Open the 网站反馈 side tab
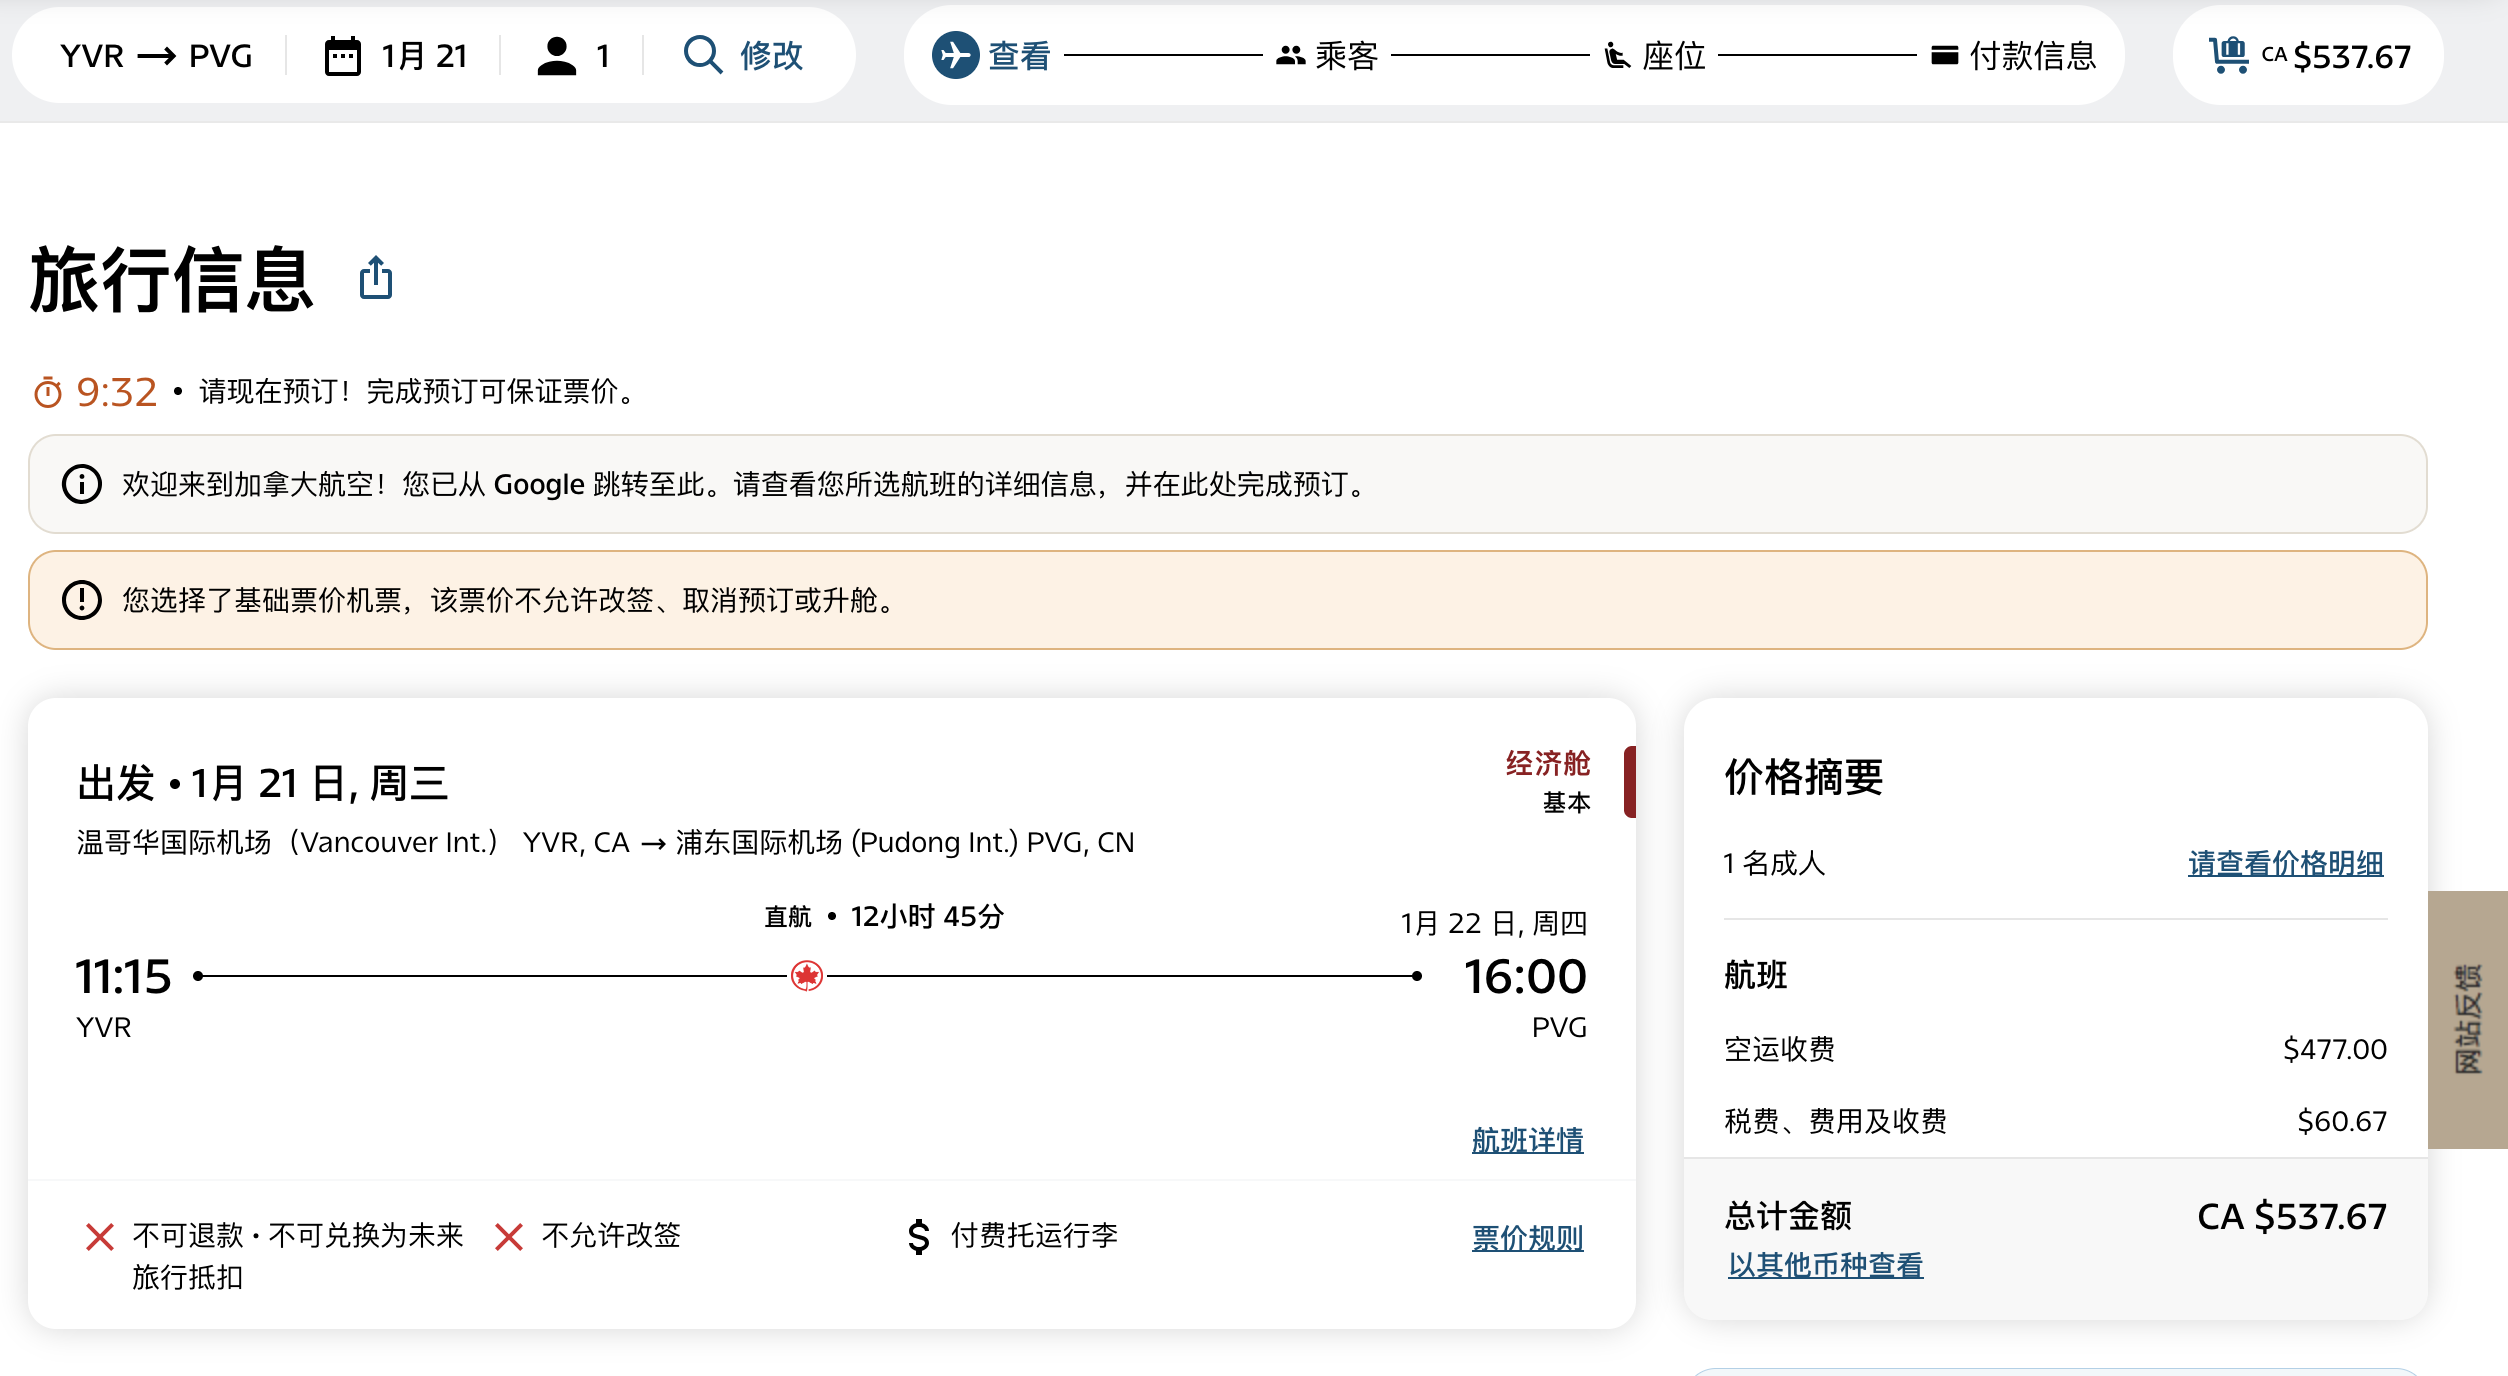Viewport: 2508px width, 1376px height. point(2467,1019)
